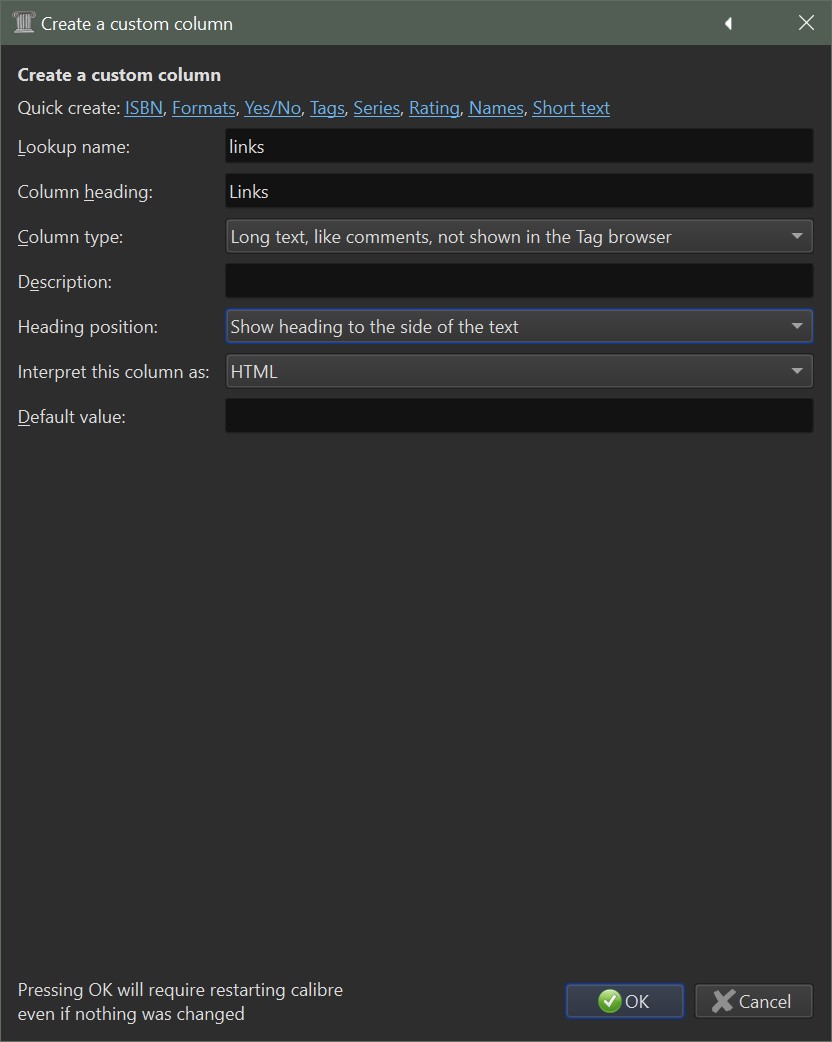Viewport: 832px width, 1042px height.
Task: Click the left-pointing triangle title bar icon
Action: pos(728,23)
